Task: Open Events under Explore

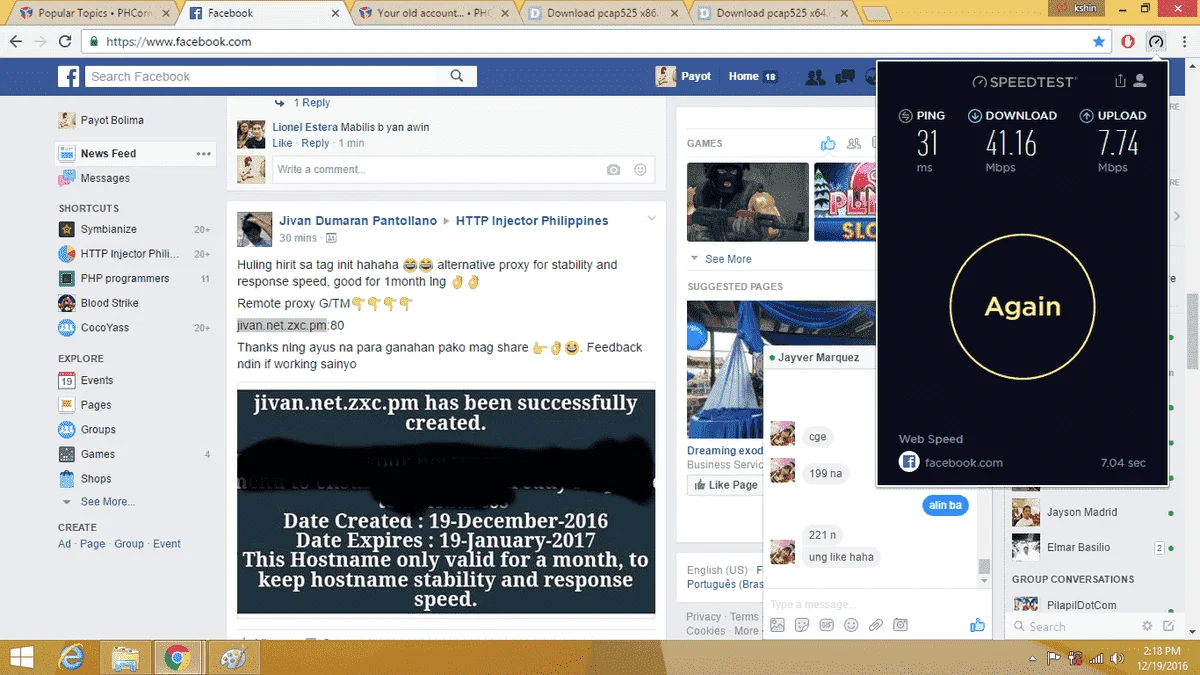Action: pos(96,381)
